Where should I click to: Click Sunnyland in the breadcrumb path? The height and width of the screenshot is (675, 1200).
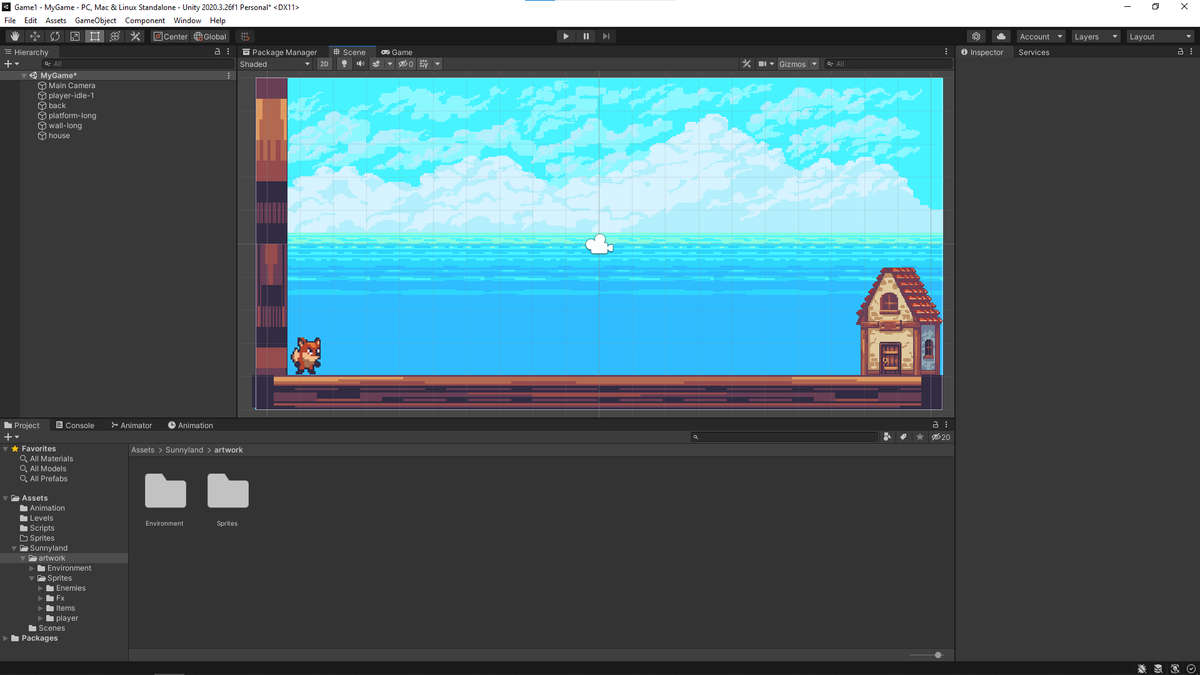186,450
